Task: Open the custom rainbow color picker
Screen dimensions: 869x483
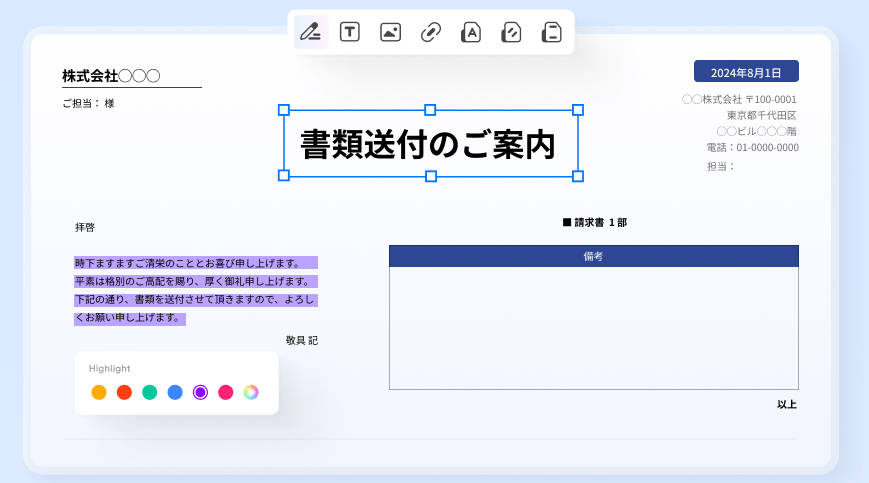Action: 251,392
